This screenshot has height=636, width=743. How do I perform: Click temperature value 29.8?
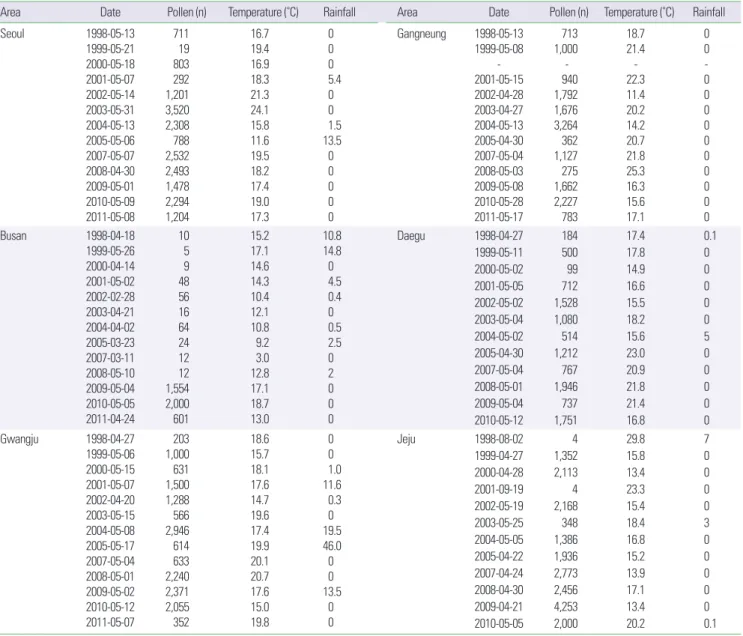pyautogui.click(x=635, y=439)
